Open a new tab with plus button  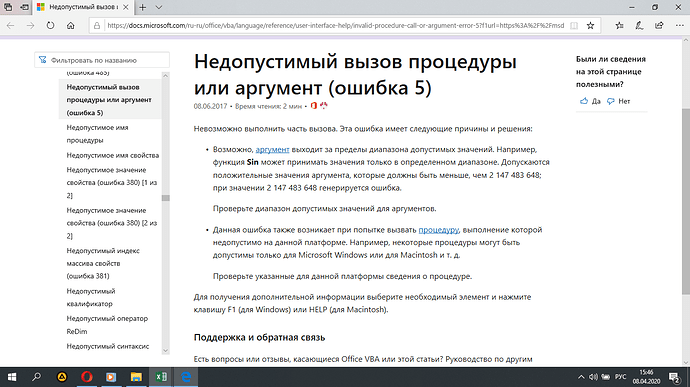coord(143,7)
